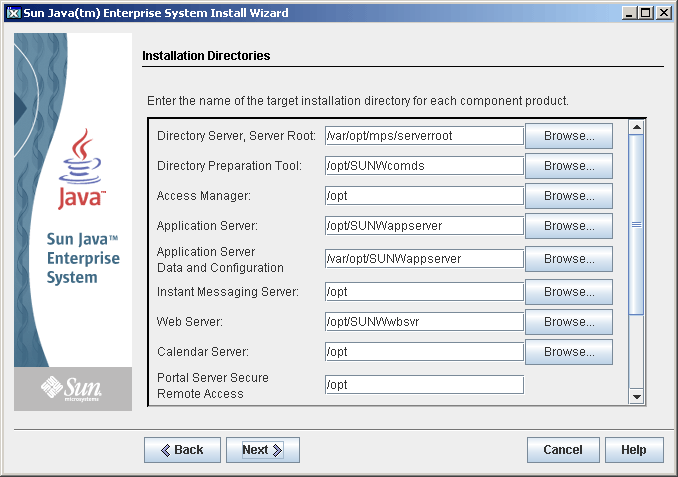This screenshot has width=678, height=477.
Task: Maximize the Install Wizard window
Action: pyautogui.click(x=646, y=13)
